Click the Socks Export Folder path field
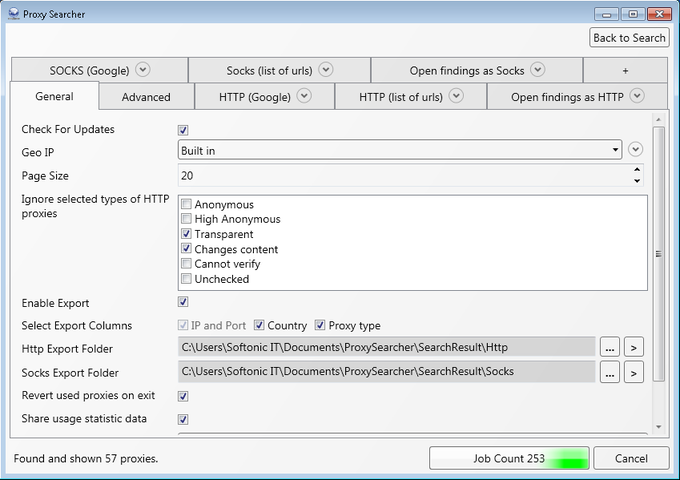Image resolution: width=680 pixels, height=480 pixels. coord(386,371)
